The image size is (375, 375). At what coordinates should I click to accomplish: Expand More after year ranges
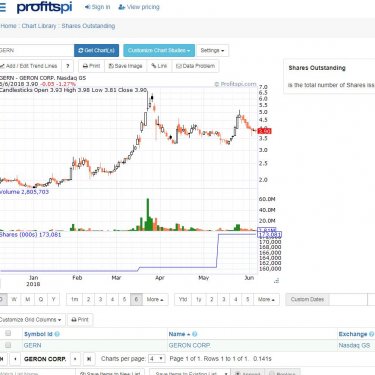click(x=266, y=299)
